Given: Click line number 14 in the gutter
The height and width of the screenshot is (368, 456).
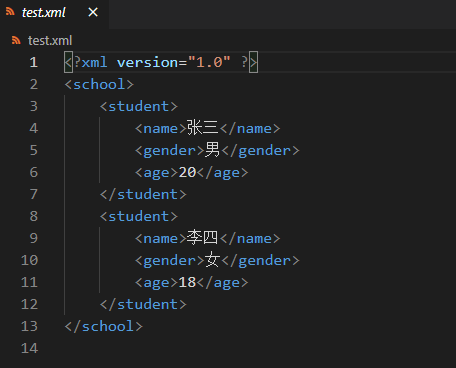Looking at the screenshot, I should [29, 348].
